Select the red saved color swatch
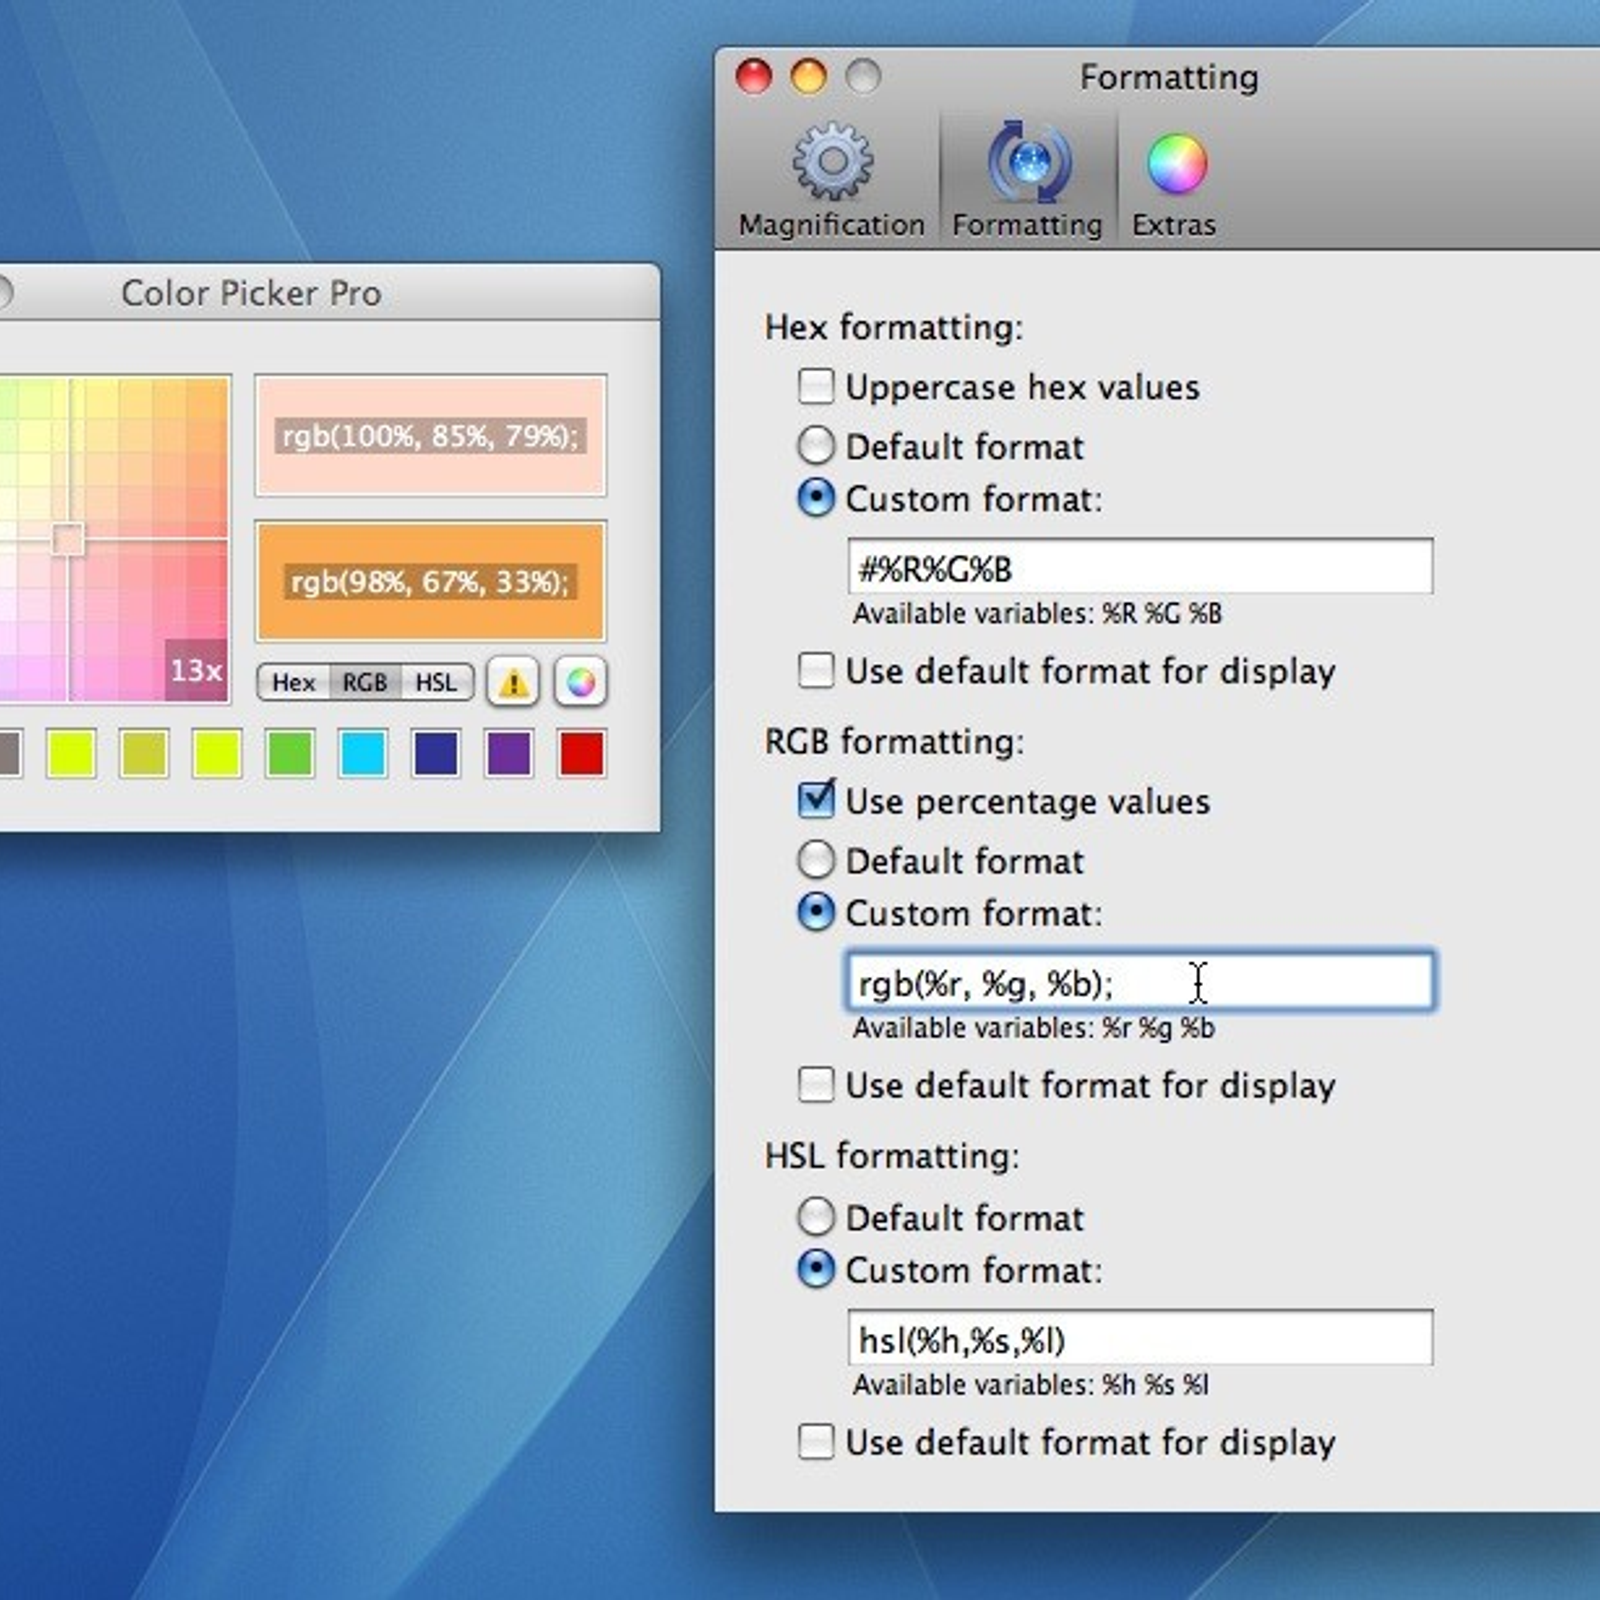 [581, 753]
